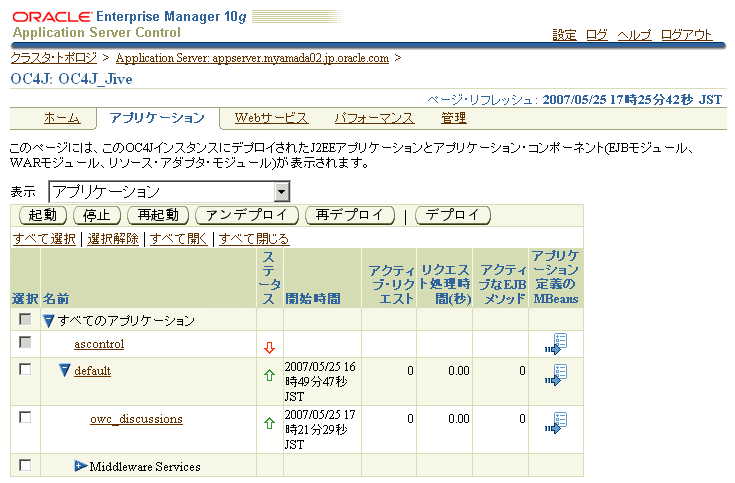Image resolution: width=735 pixels, height=483 pixels.
Task: Switch to the Webサービス tab
Action: (x=271, y=118)
